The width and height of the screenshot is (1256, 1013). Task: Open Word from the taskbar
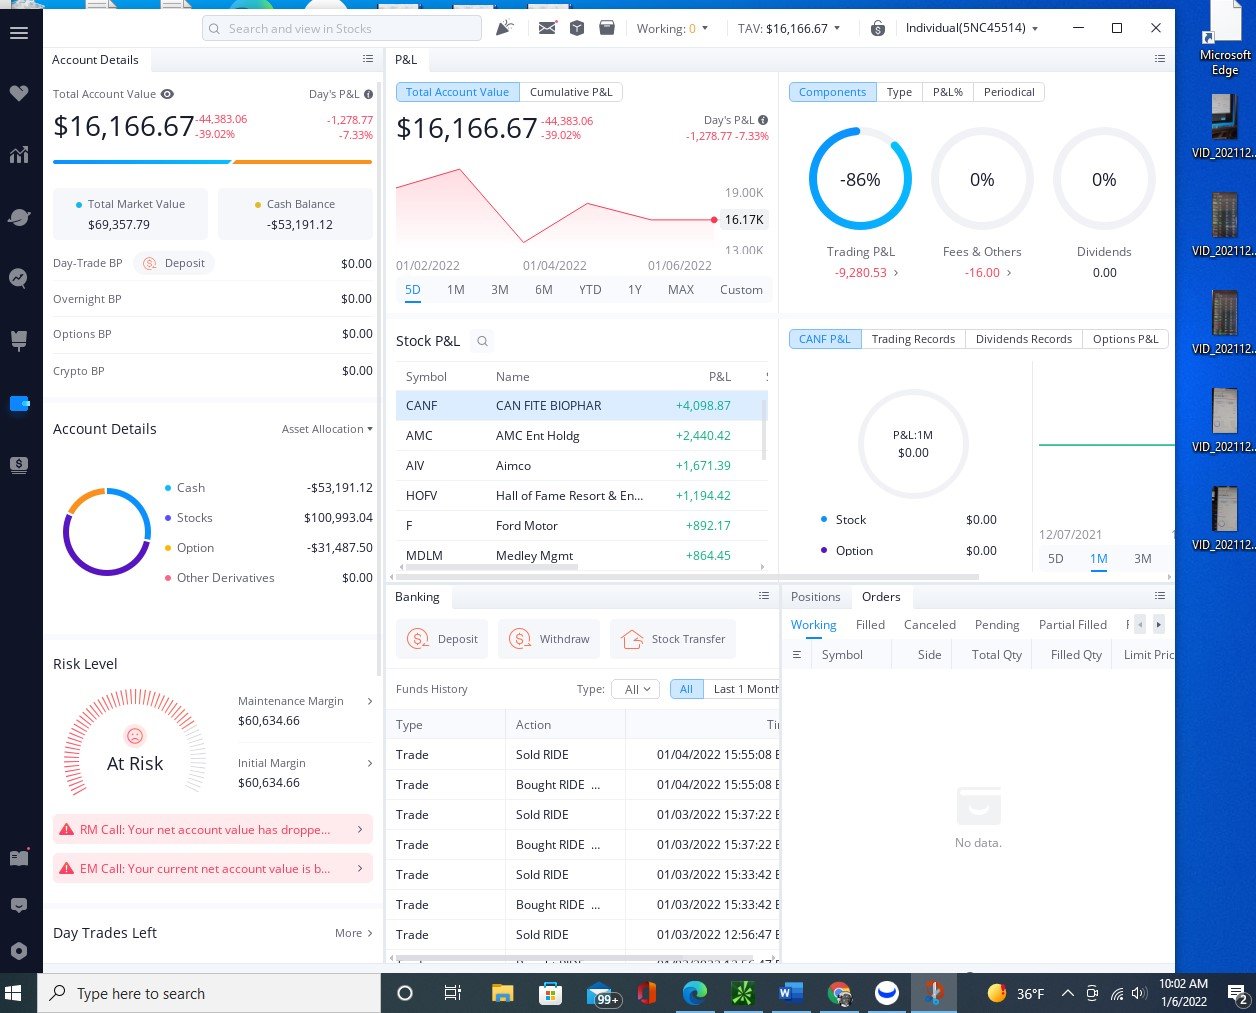(x=790, y=993)
